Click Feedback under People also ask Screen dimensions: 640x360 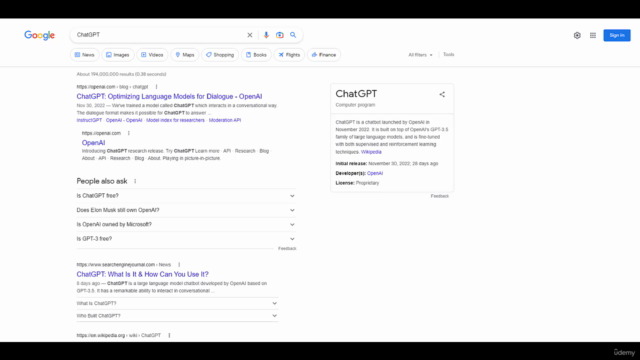tap(287, 249)
